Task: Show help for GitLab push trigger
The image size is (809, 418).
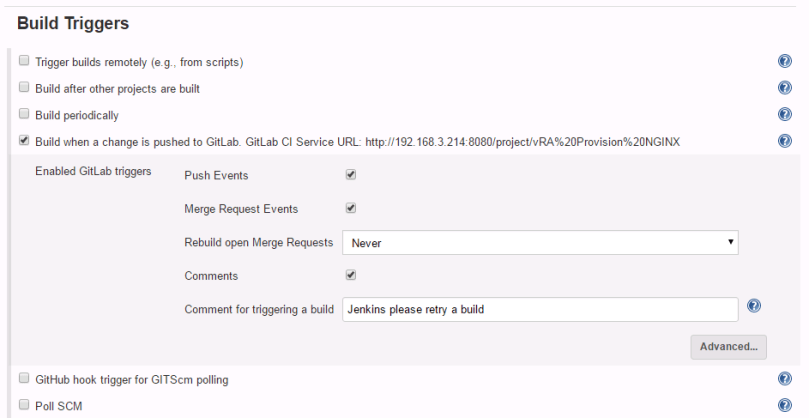Action: [785, 141]
